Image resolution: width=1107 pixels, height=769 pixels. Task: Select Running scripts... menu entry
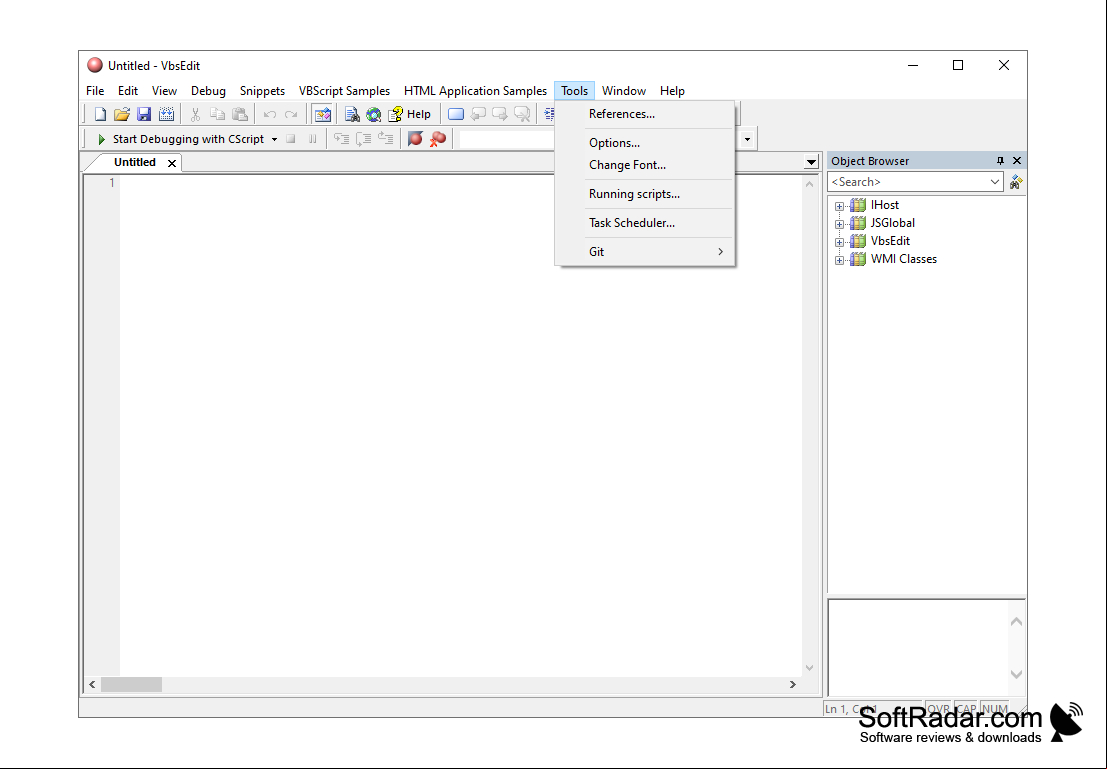tap(645, 193)
